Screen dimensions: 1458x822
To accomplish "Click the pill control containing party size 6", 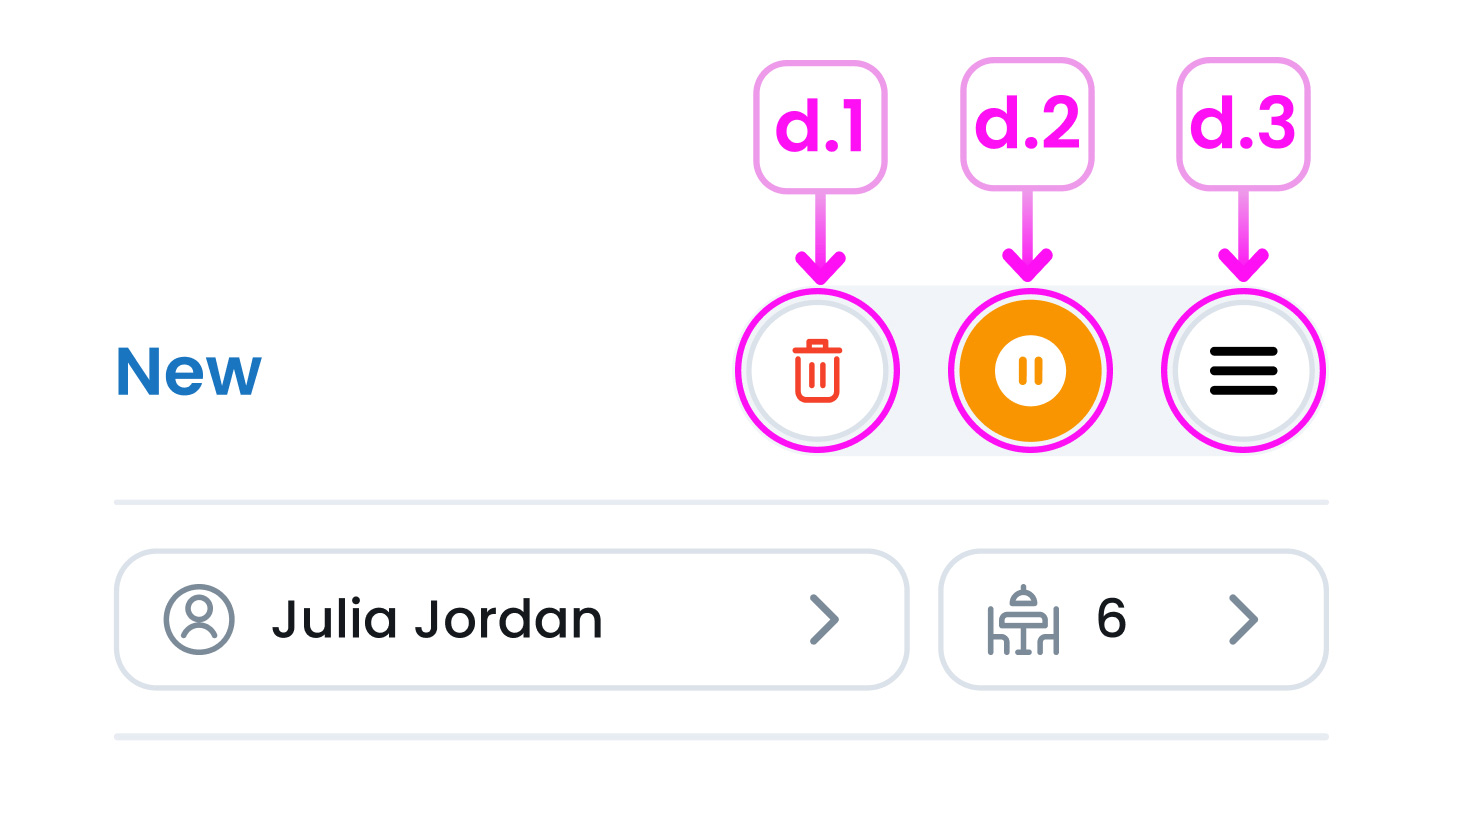I will coord(1133,620).
